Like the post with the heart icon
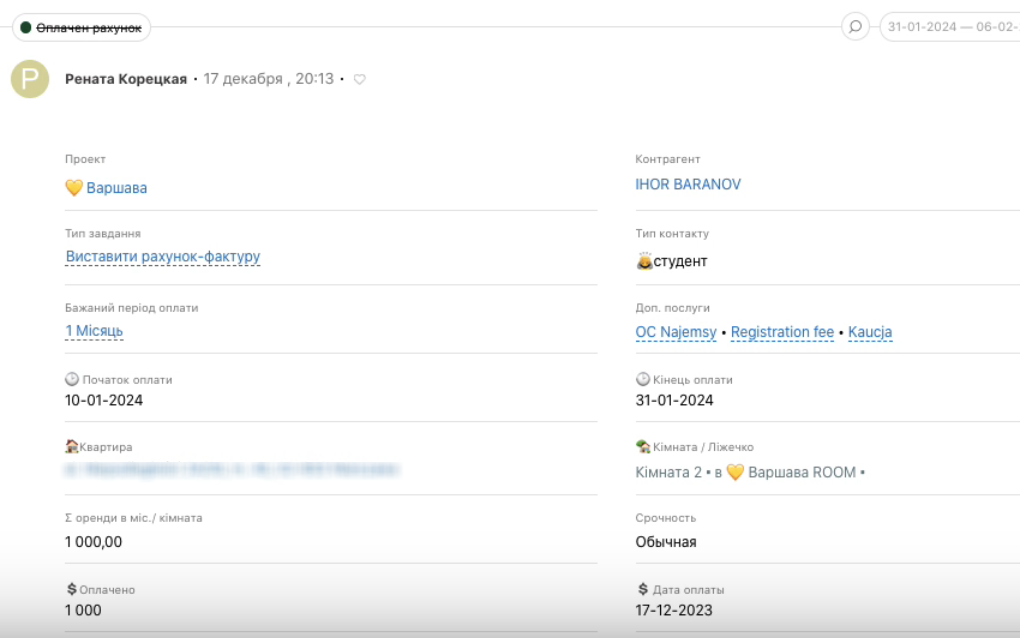The height and width of the screenshot is (638, 1020). [360, 79]
